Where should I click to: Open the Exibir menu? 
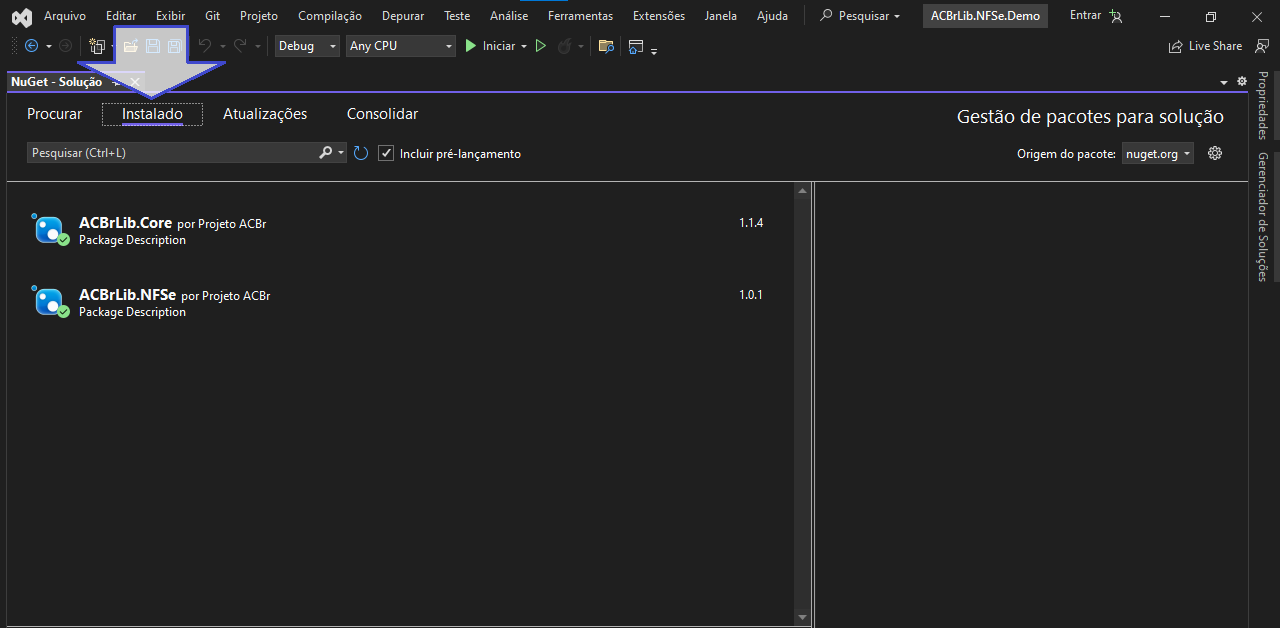[x=170, y=16]
